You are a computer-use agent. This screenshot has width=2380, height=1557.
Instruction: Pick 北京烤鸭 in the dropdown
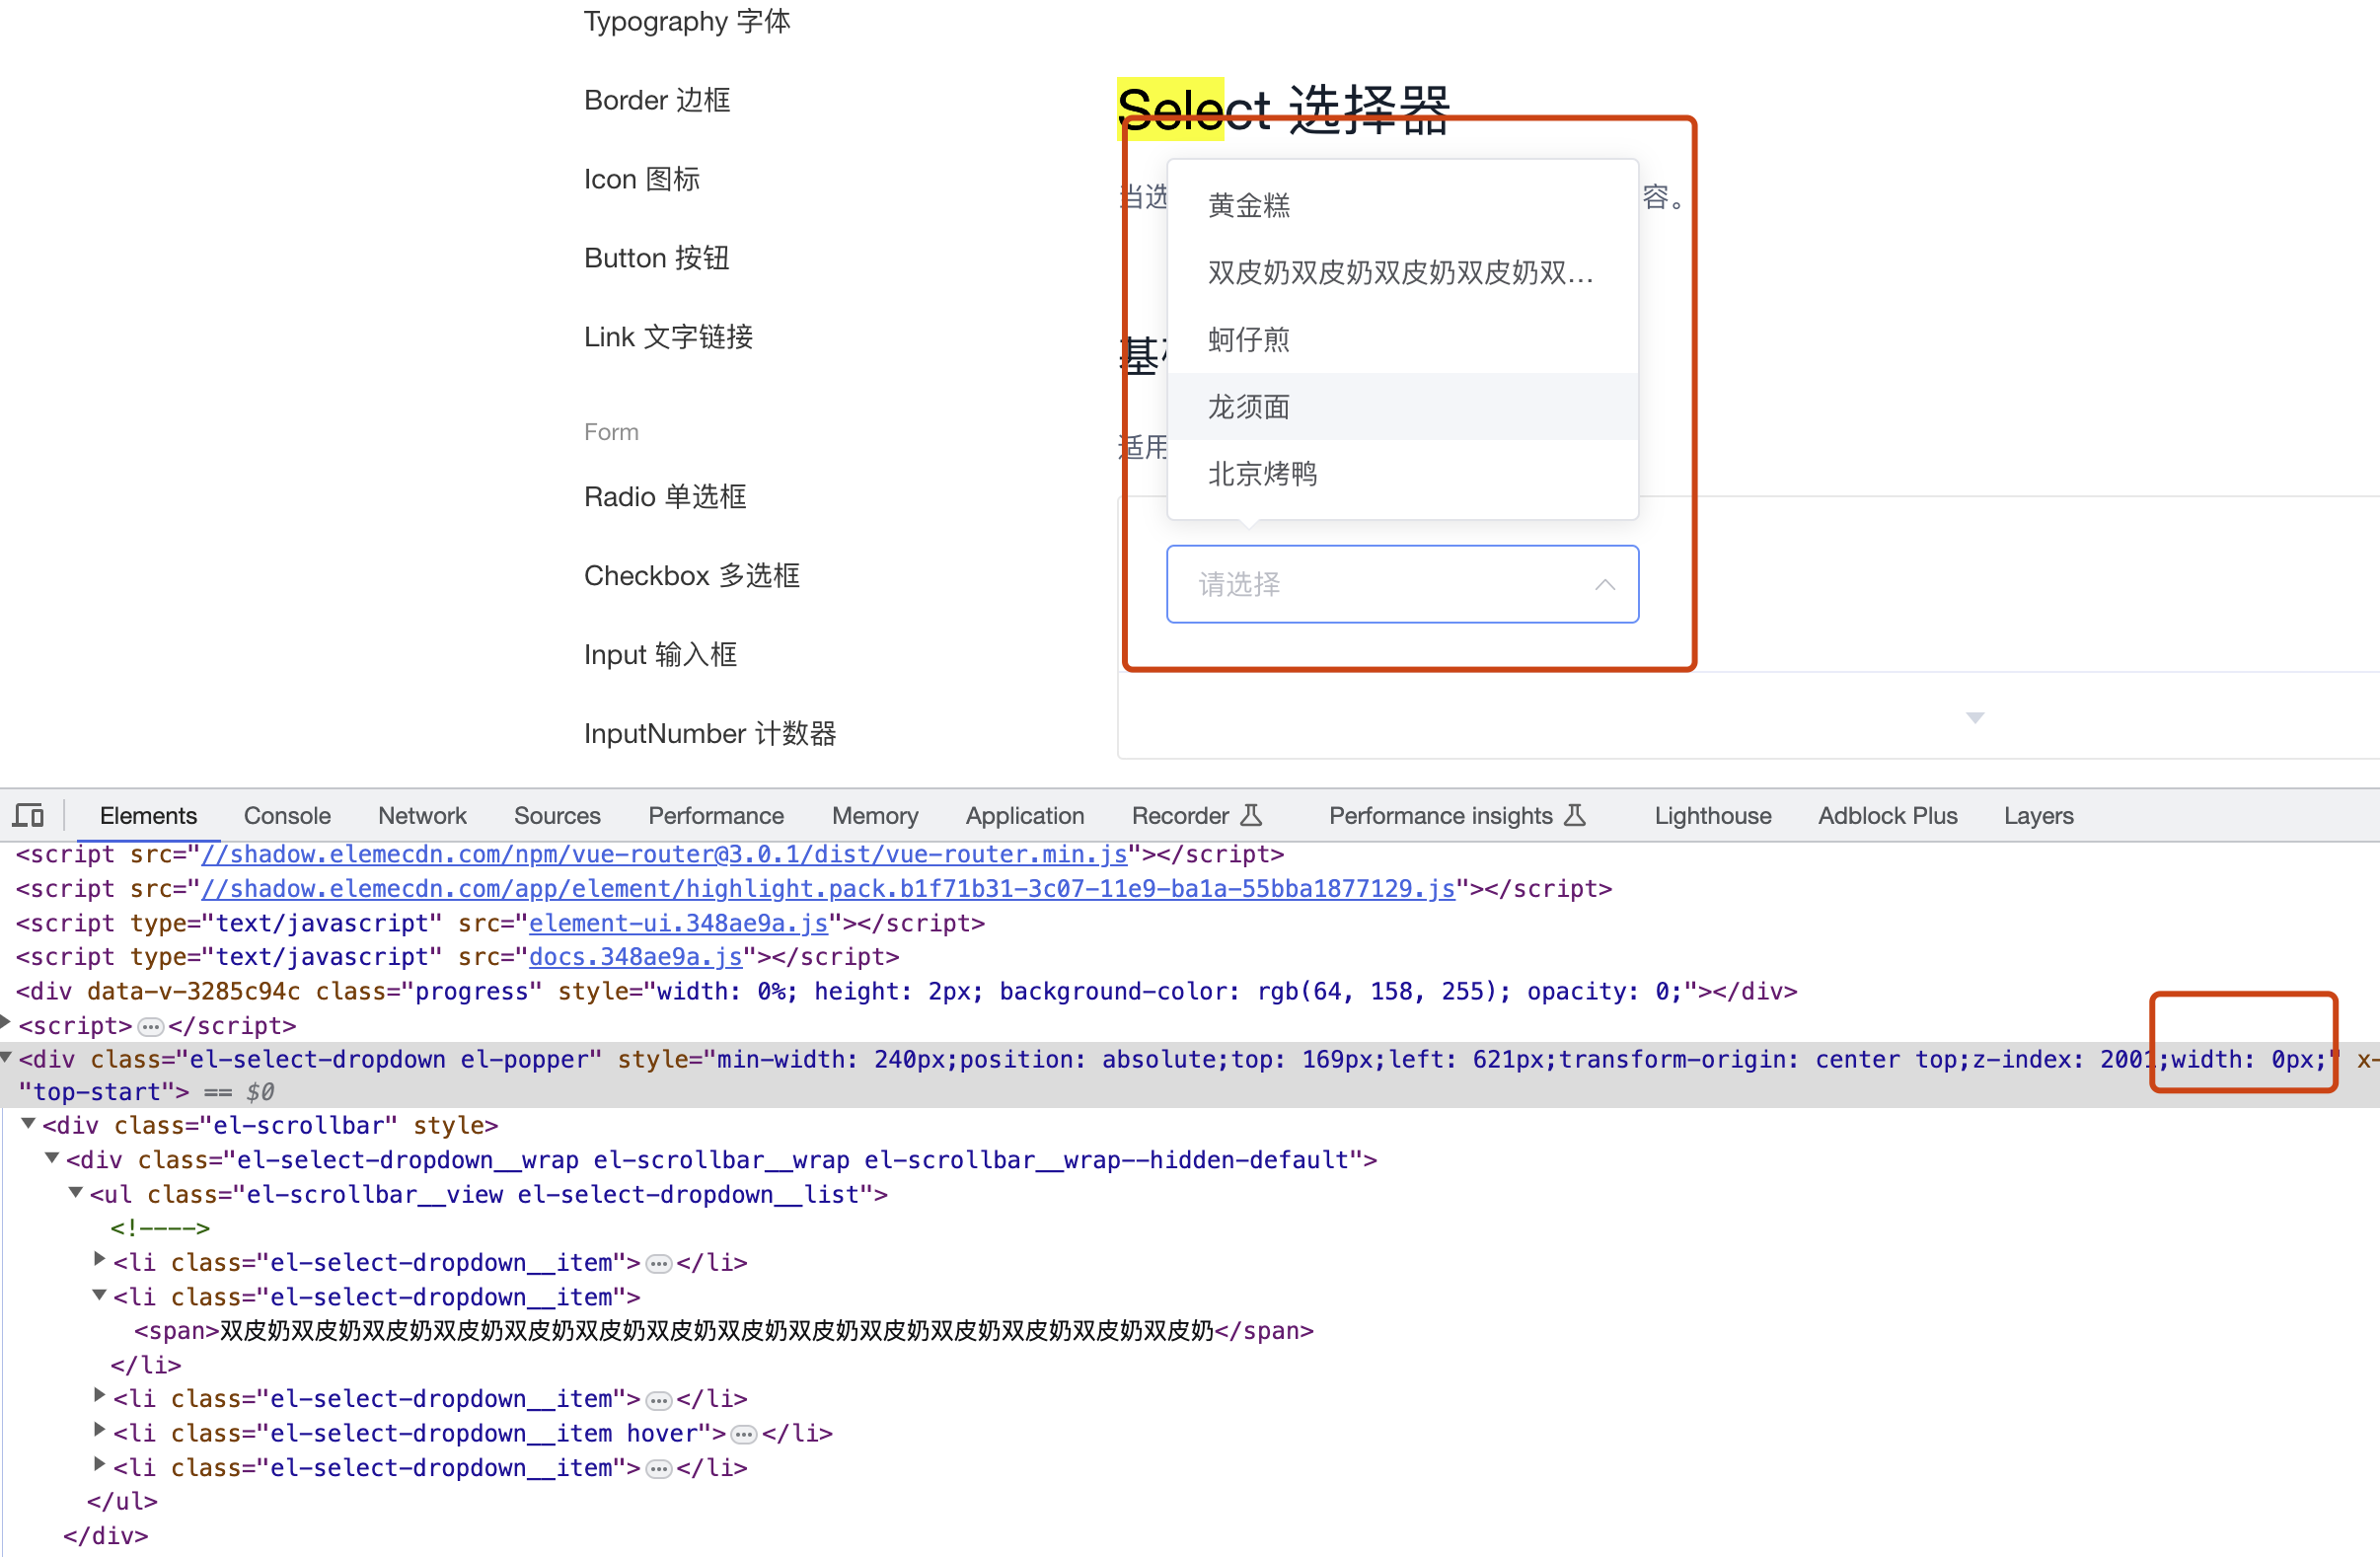coord(1402,473)
